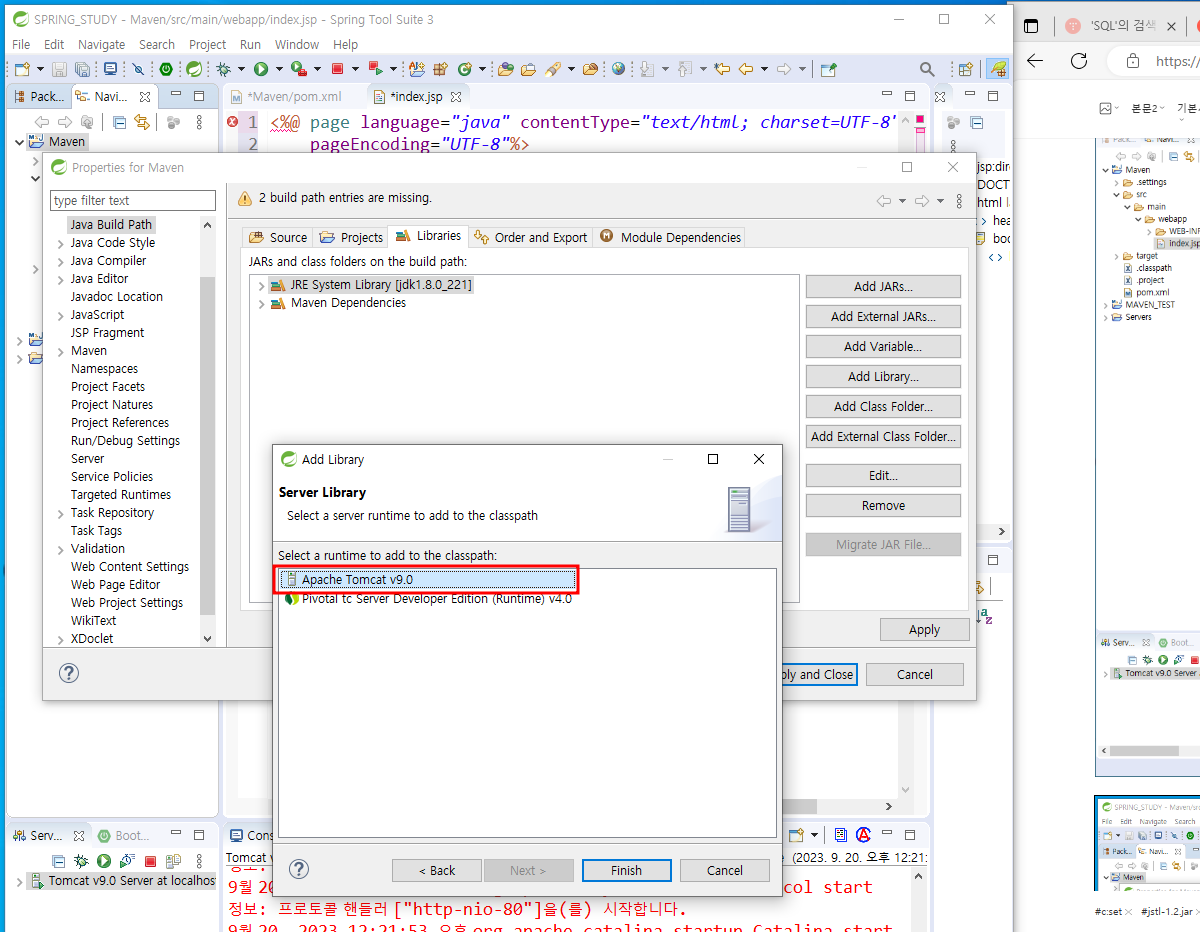Expand Java Compiler category
The height and width of the screenshot is (932, 1200).
pos(62,261)
